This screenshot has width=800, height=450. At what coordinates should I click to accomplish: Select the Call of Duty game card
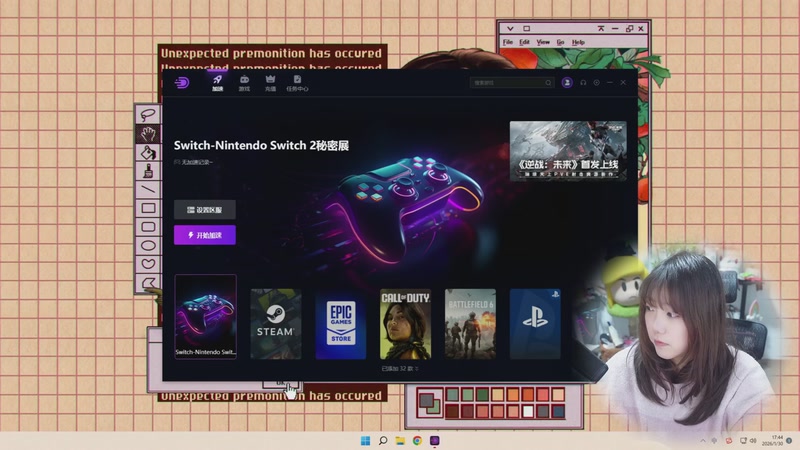(405, 324)
